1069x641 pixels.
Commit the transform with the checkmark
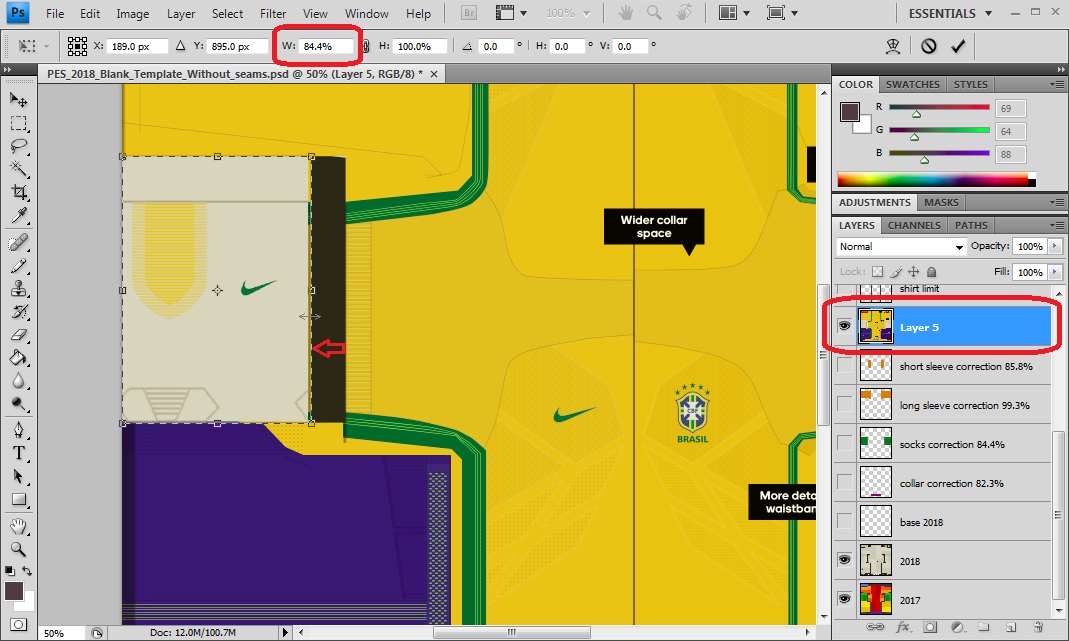pos(959,46)
